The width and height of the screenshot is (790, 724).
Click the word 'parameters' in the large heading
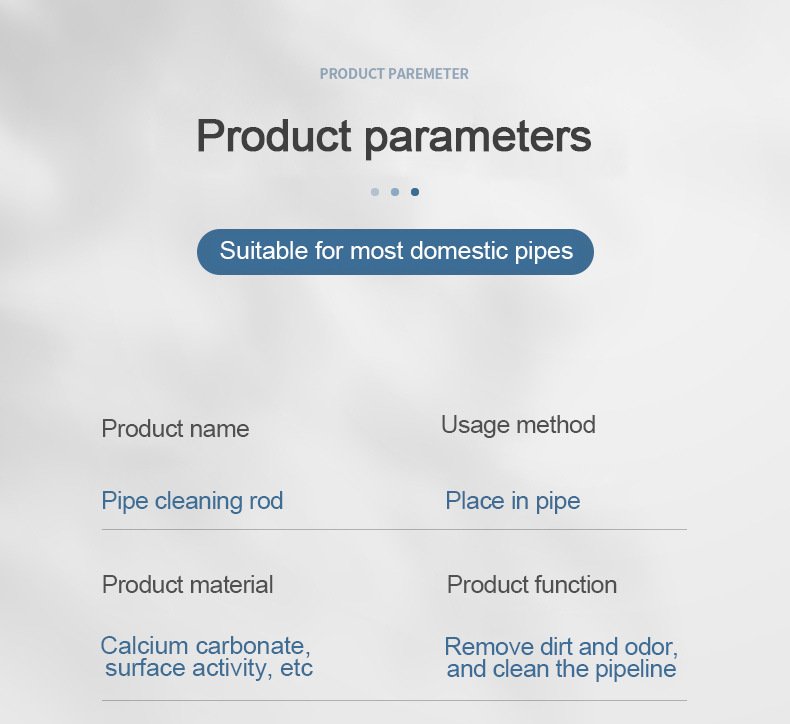point(477,138)
